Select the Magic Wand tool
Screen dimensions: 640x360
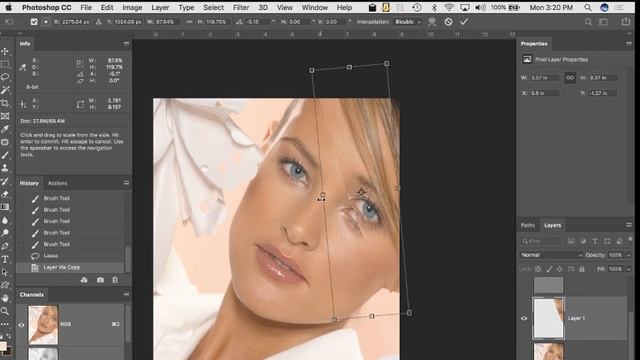(x=5, y=90)
